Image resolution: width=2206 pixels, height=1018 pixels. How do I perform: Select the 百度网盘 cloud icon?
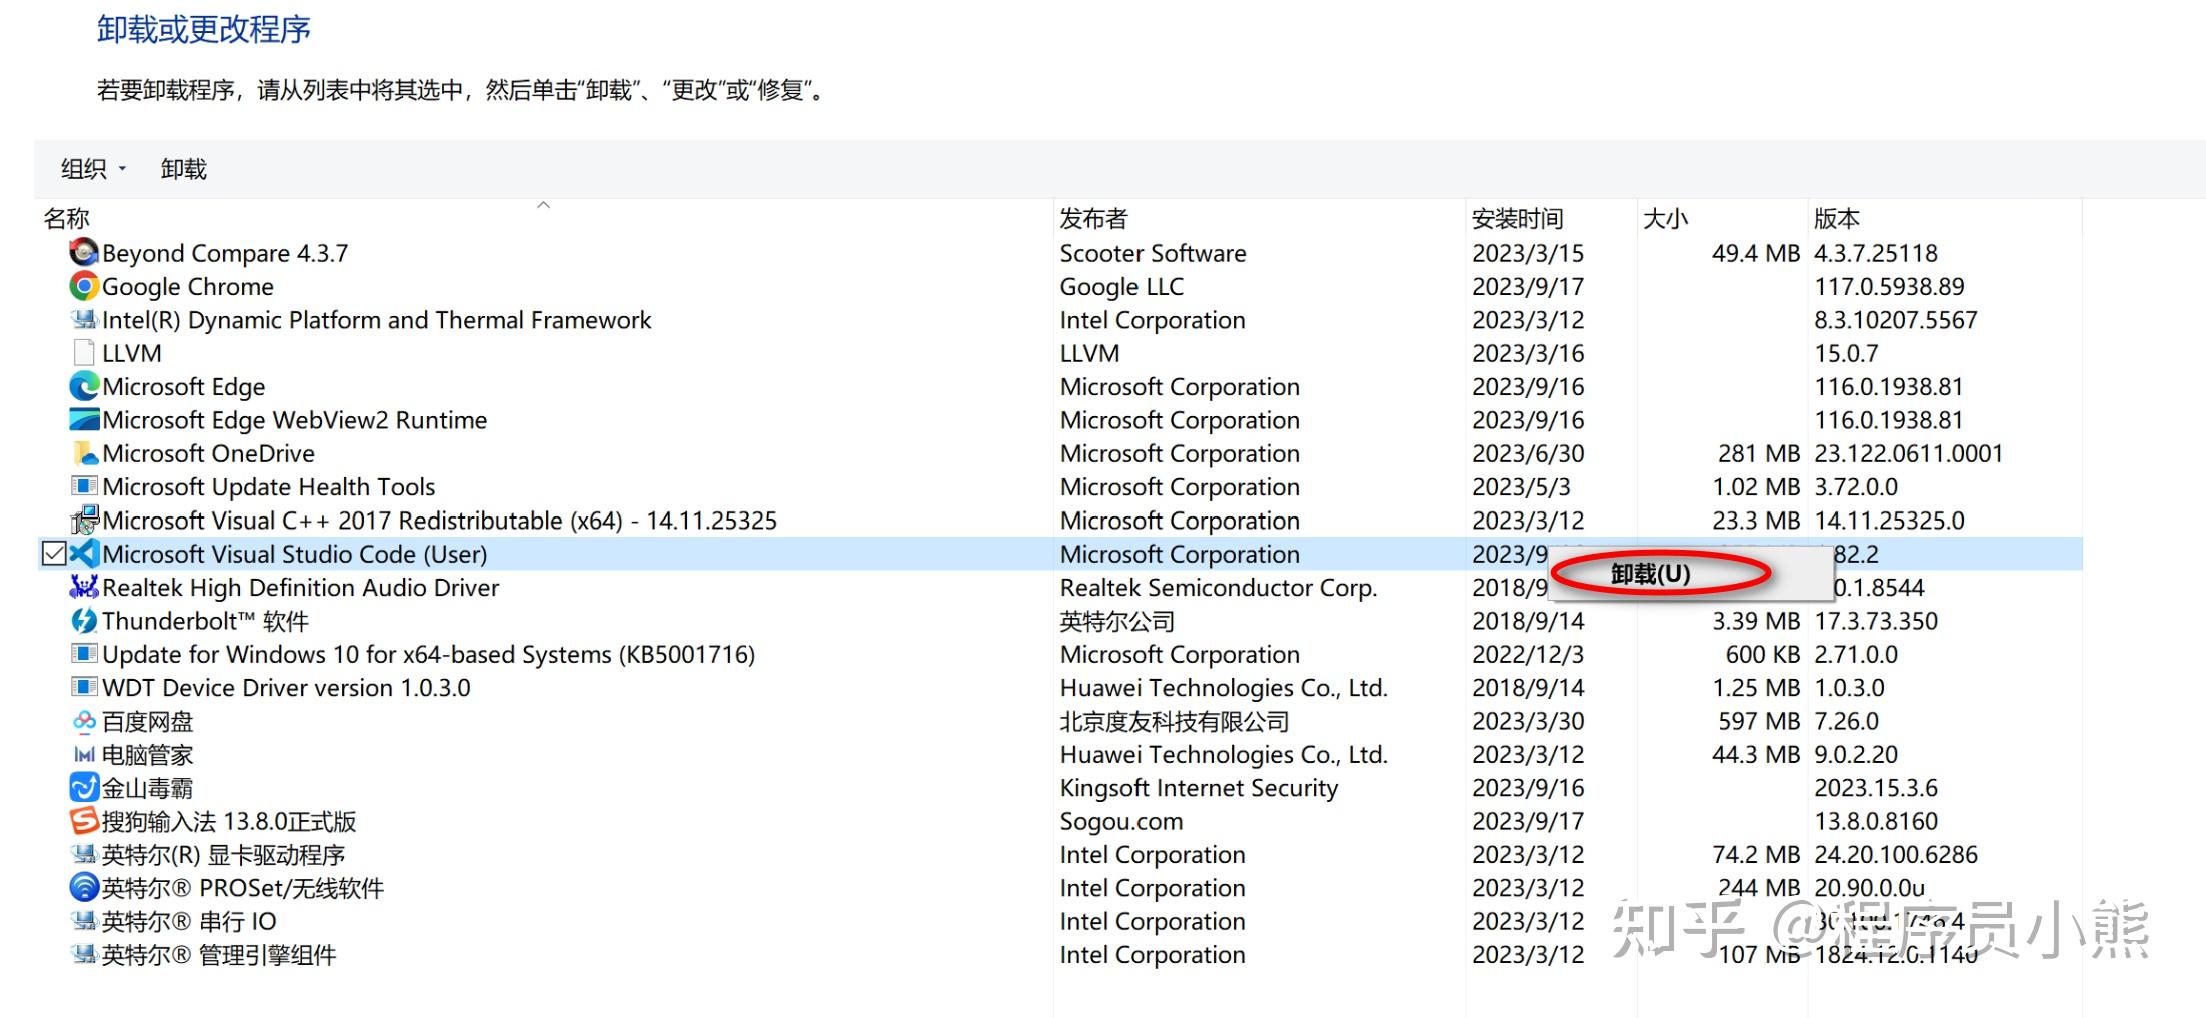point(84,721)
